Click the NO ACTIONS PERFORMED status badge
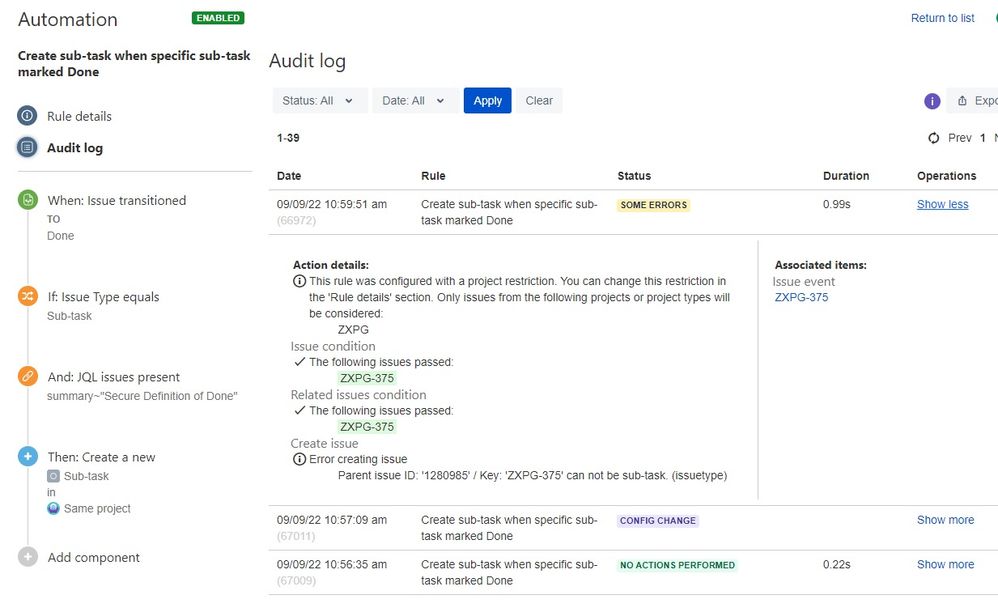The width and height of the screenshot is (998, 600). tap(677, 565)
